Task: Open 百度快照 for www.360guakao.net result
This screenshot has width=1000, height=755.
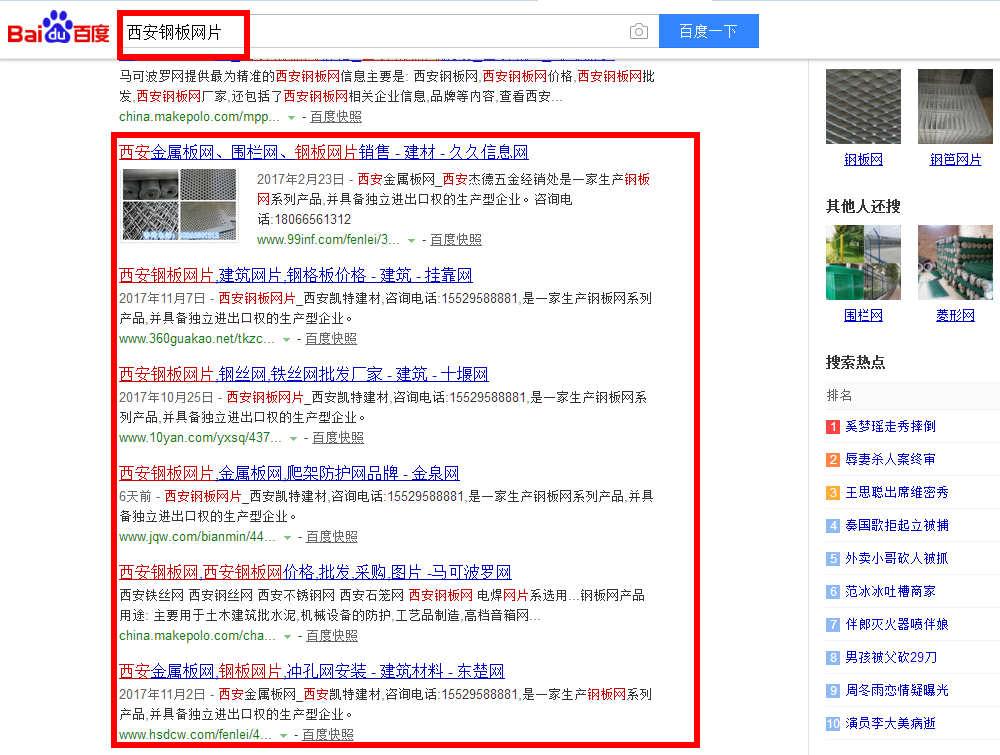Action: coord(331,339)
